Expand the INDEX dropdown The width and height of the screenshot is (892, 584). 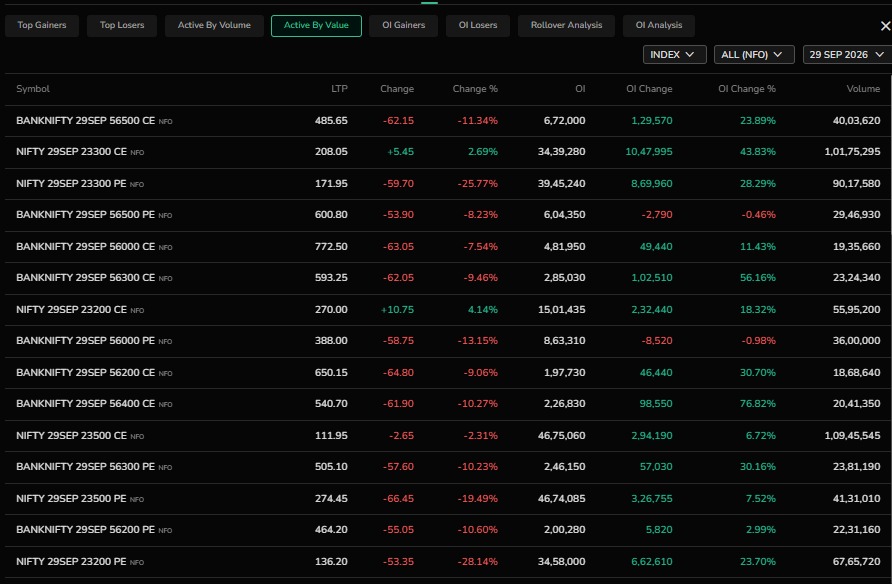(x=675, y=55)
